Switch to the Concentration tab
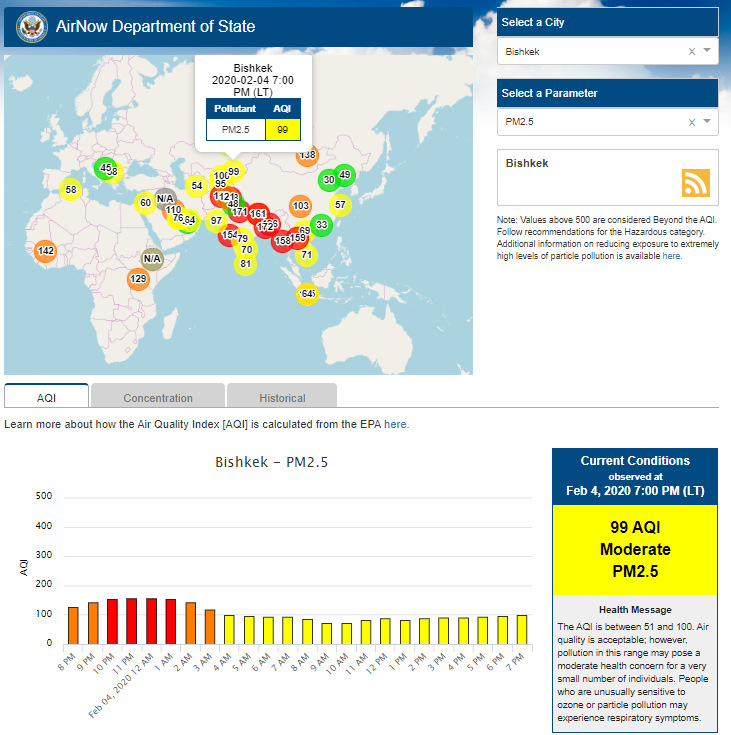Screen dimensions: 731x735 pyautogui.click(x=158, y=397)
